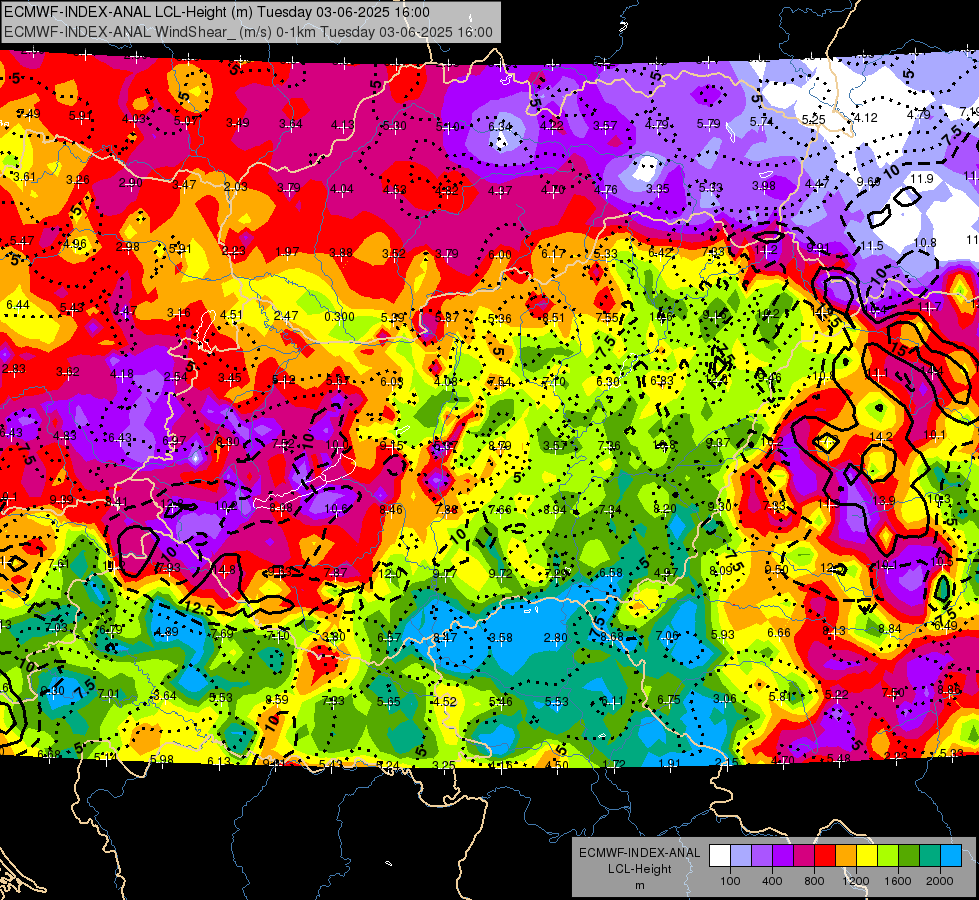
Task: Click the wind shear value 6.75
Action: pyautogui.click(x=668, y=700)
